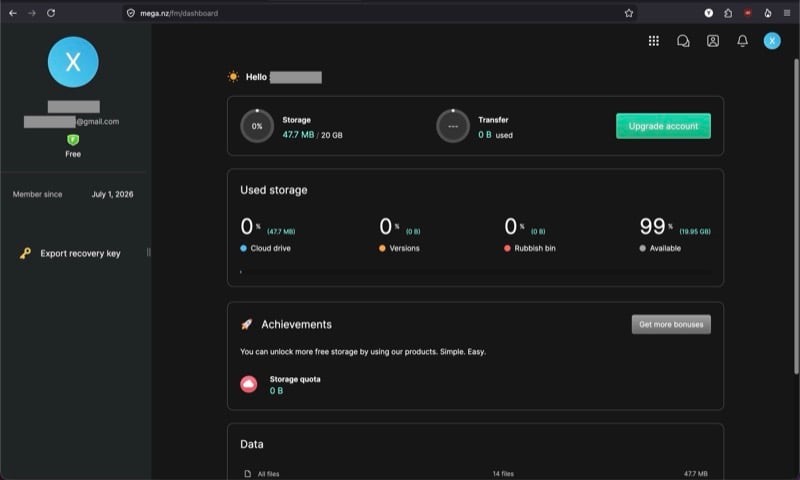The image size is (800, 480).
Task: Click Get more bonuses button
Action: [x=671, y=324]
